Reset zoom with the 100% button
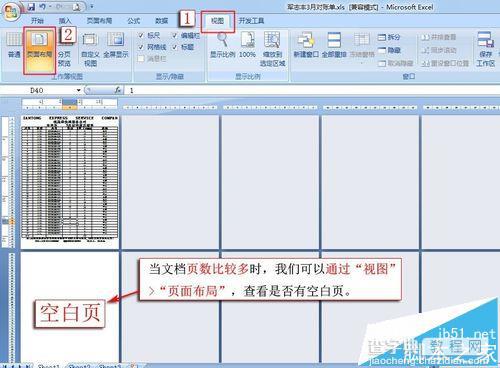This screenshot has width=500, height=368. (x=247, y=46)
